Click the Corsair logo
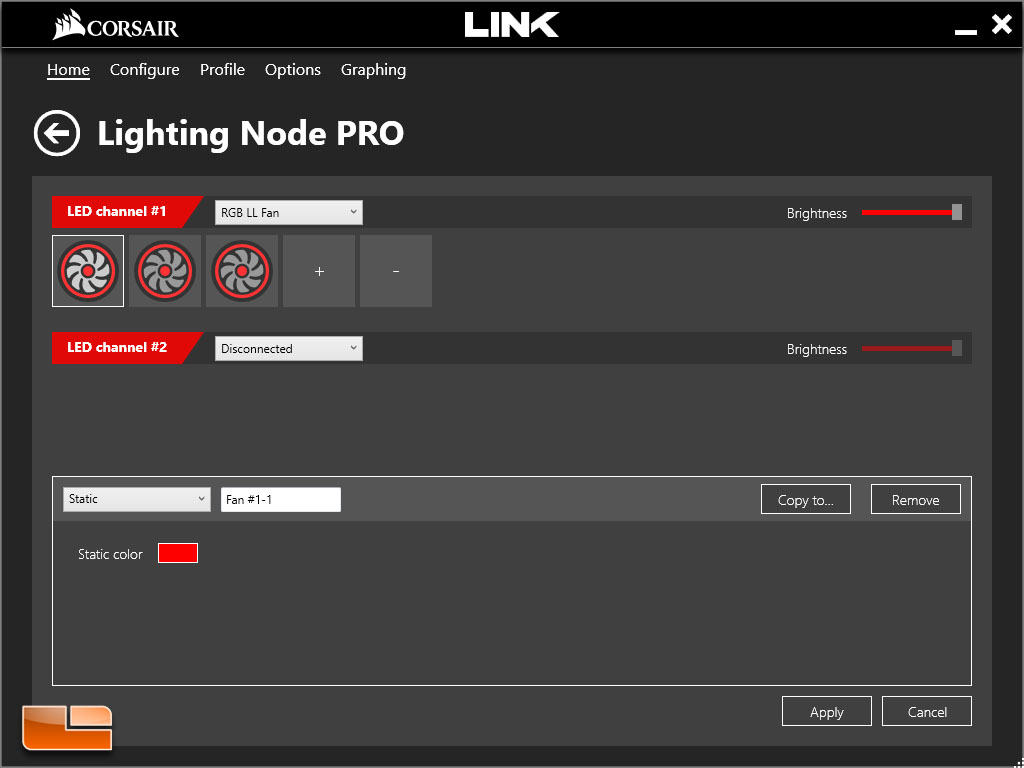Viewport: 1024px width, 768px height. click(x=116, y=25)
